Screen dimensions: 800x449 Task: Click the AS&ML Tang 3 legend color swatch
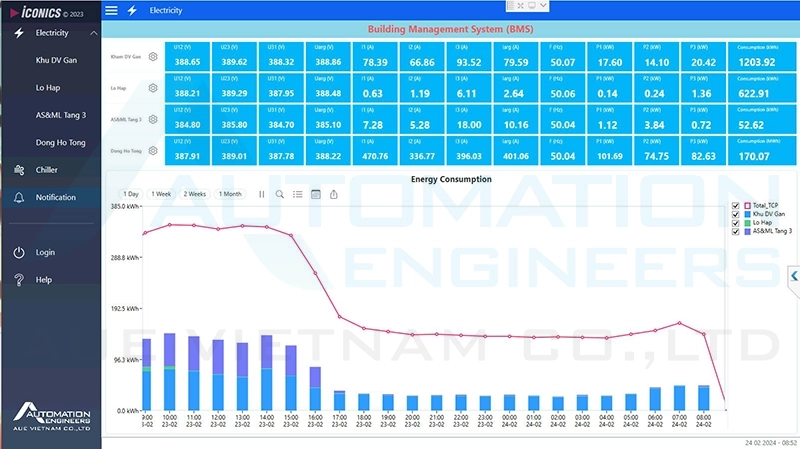click(747, 231)
